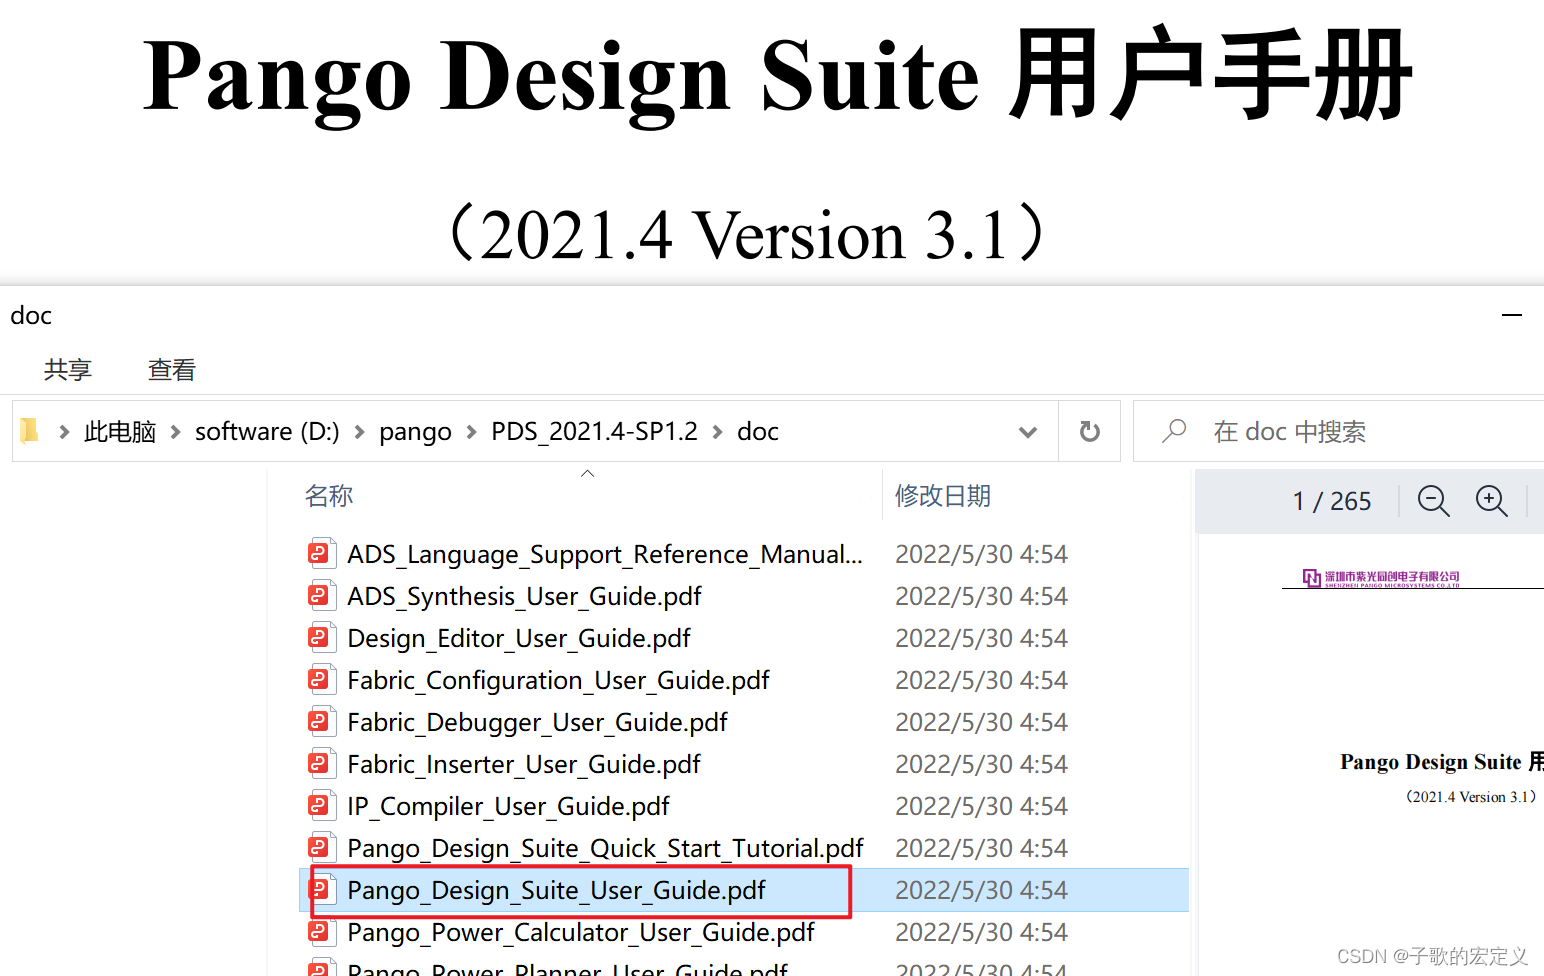This screenshot has width=1544, height=976.
Task: Open the 查看 ribbon tab
Action: 172,370
